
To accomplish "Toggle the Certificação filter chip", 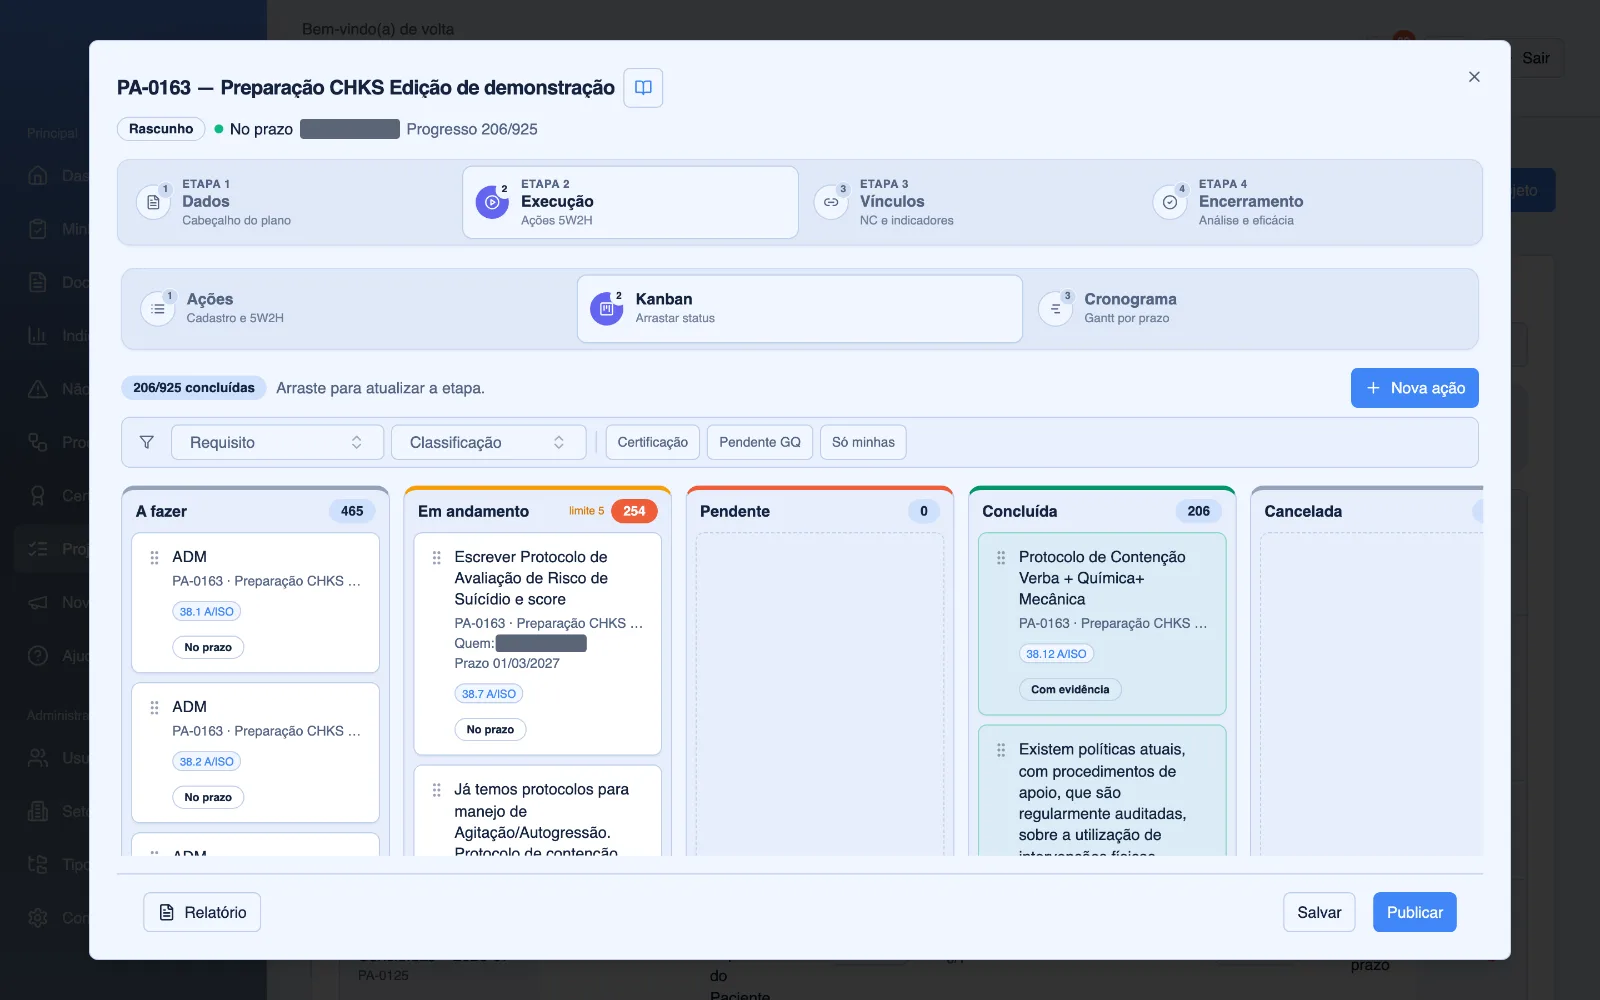I will point(652,442).
